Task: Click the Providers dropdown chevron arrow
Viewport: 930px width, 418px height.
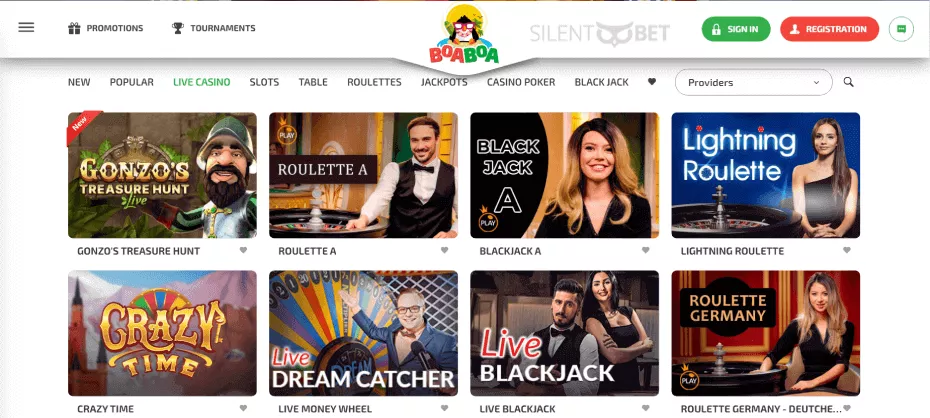Action: tap(816, 83)
